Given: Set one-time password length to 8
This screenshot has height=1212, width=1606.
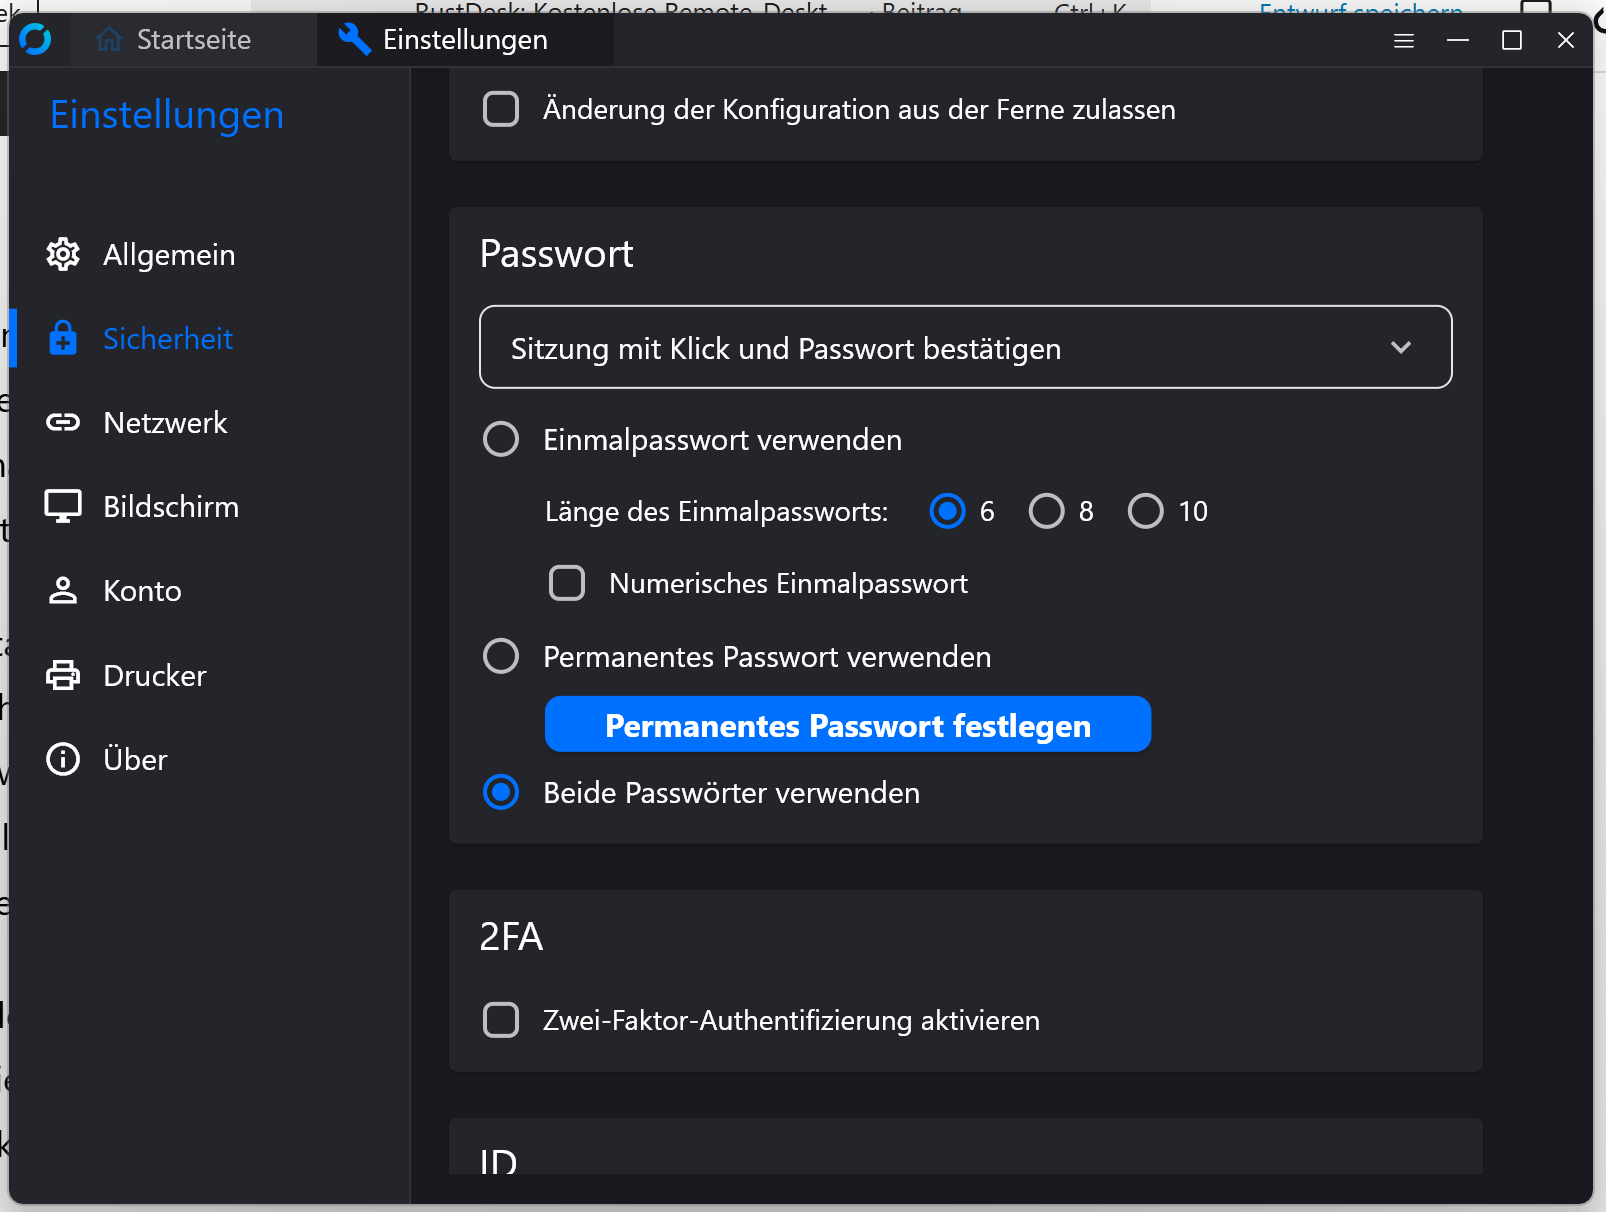Looking at the screenshot, I should coord(1046,511).
